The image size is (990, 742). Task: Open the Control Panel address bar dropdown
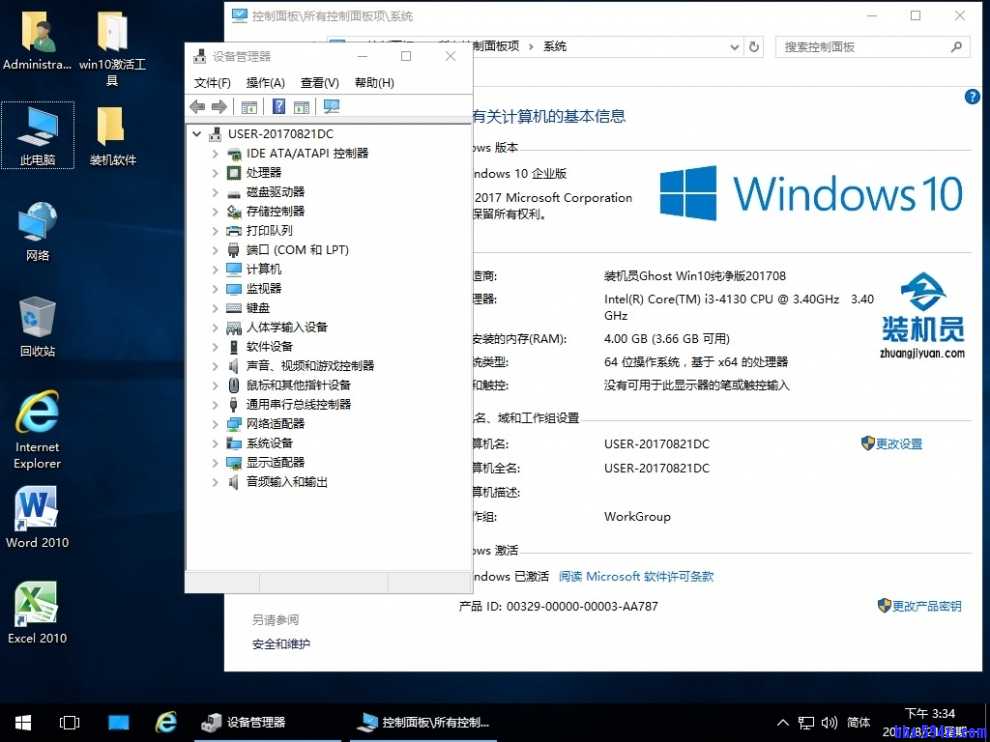(735, 47)
